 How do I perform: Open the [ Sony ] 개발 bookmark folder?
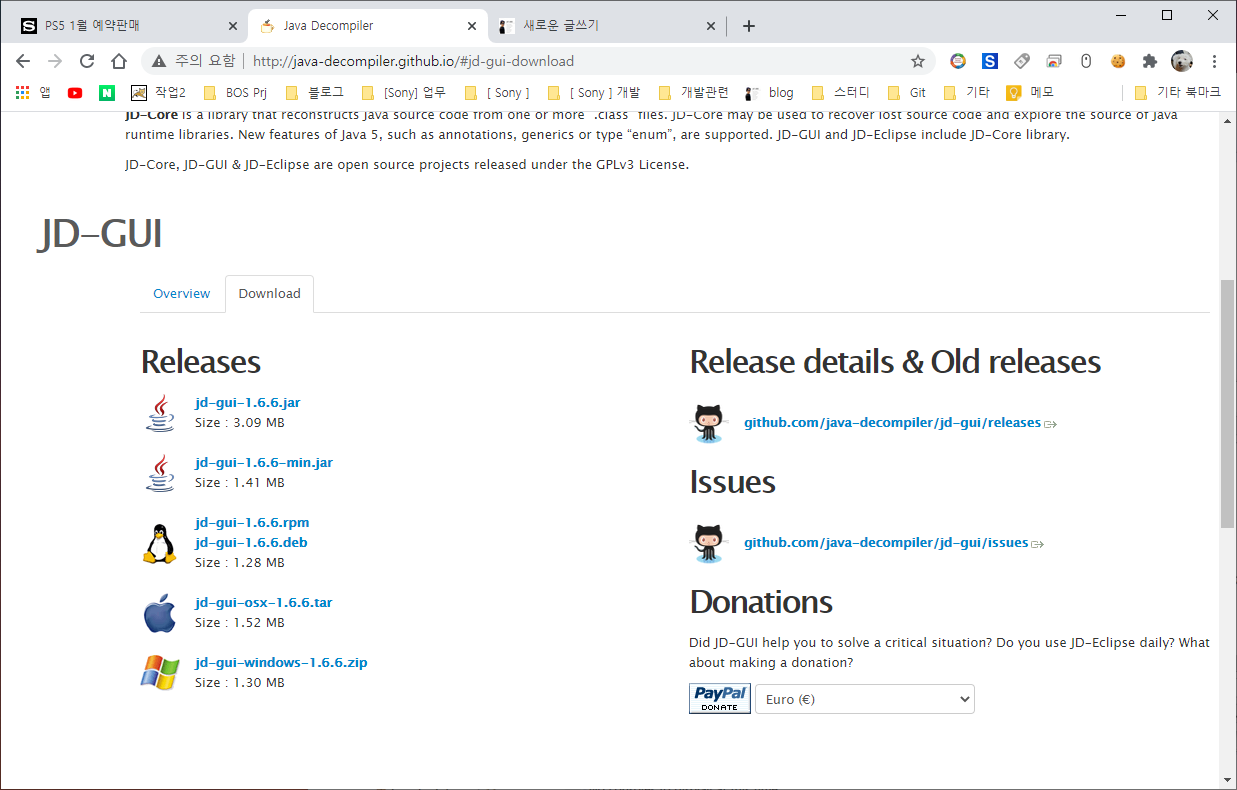[x=592, y=93]
